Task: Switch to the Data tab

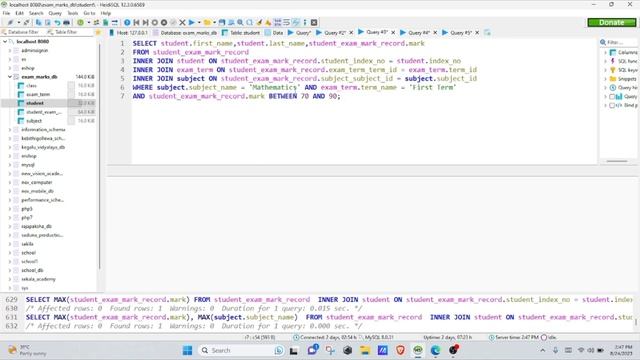Action: click(x=274, y=33)
